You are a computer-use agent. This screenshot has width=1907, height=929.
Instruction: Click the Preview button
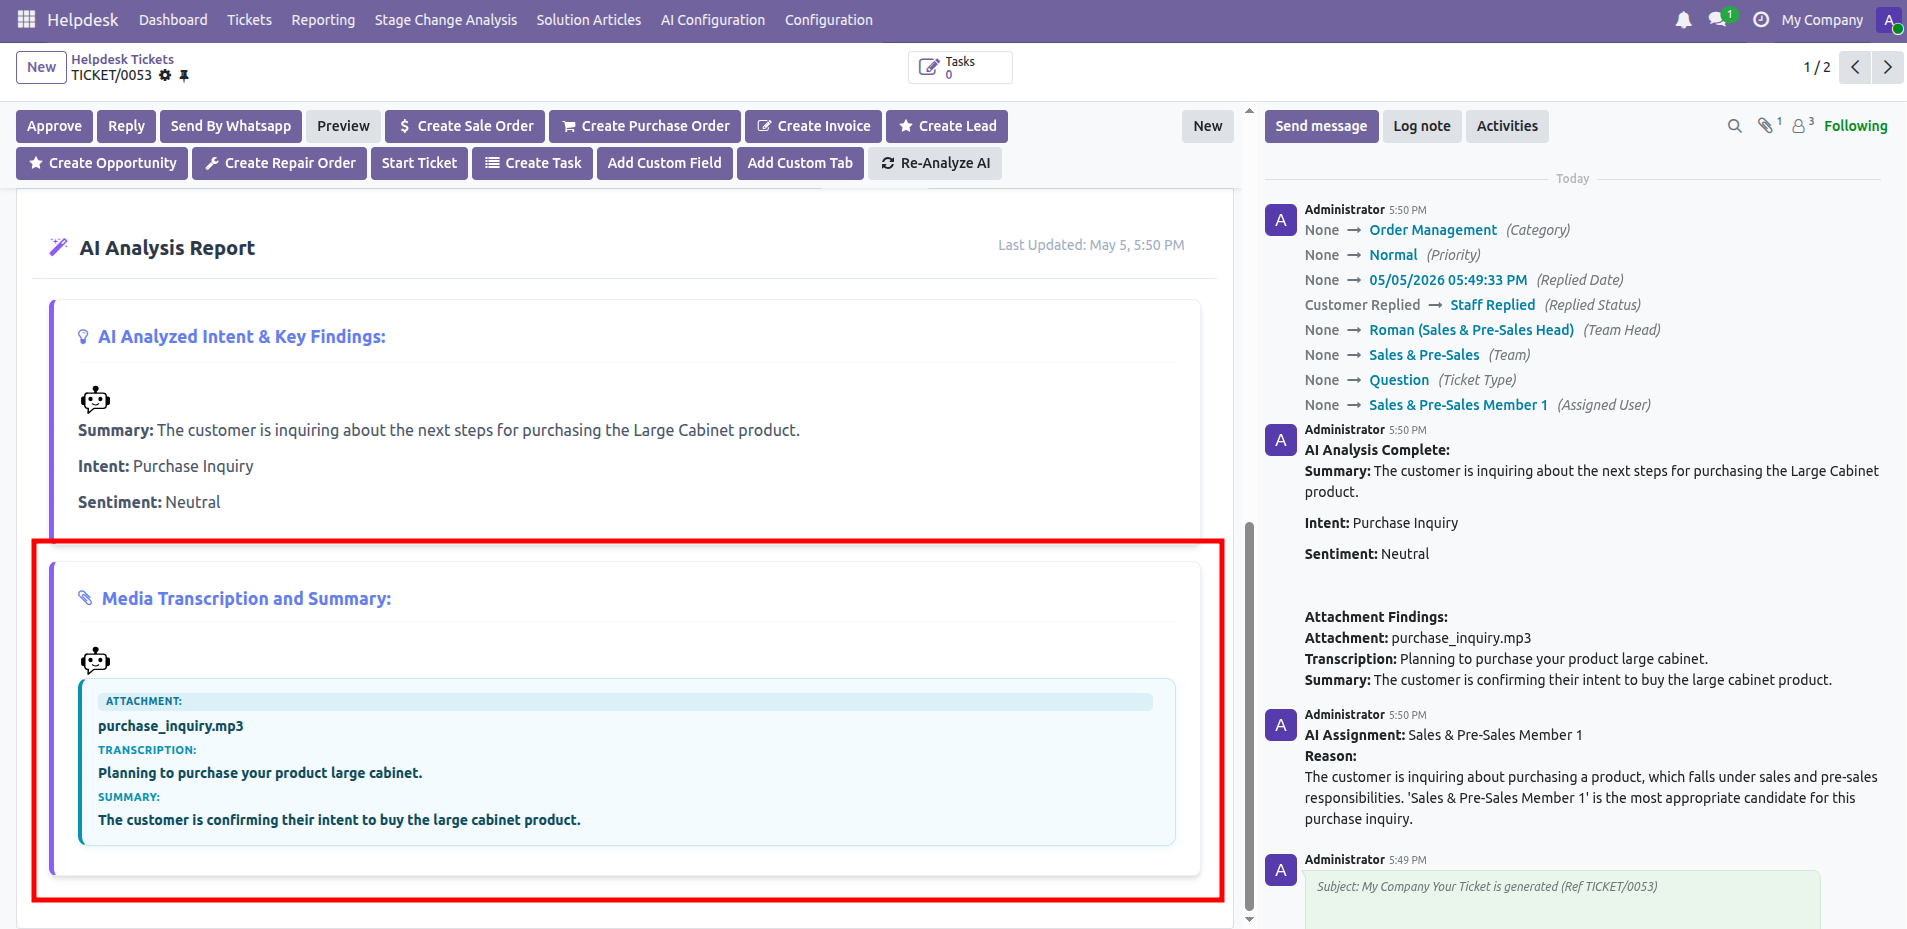coord(343,126)
